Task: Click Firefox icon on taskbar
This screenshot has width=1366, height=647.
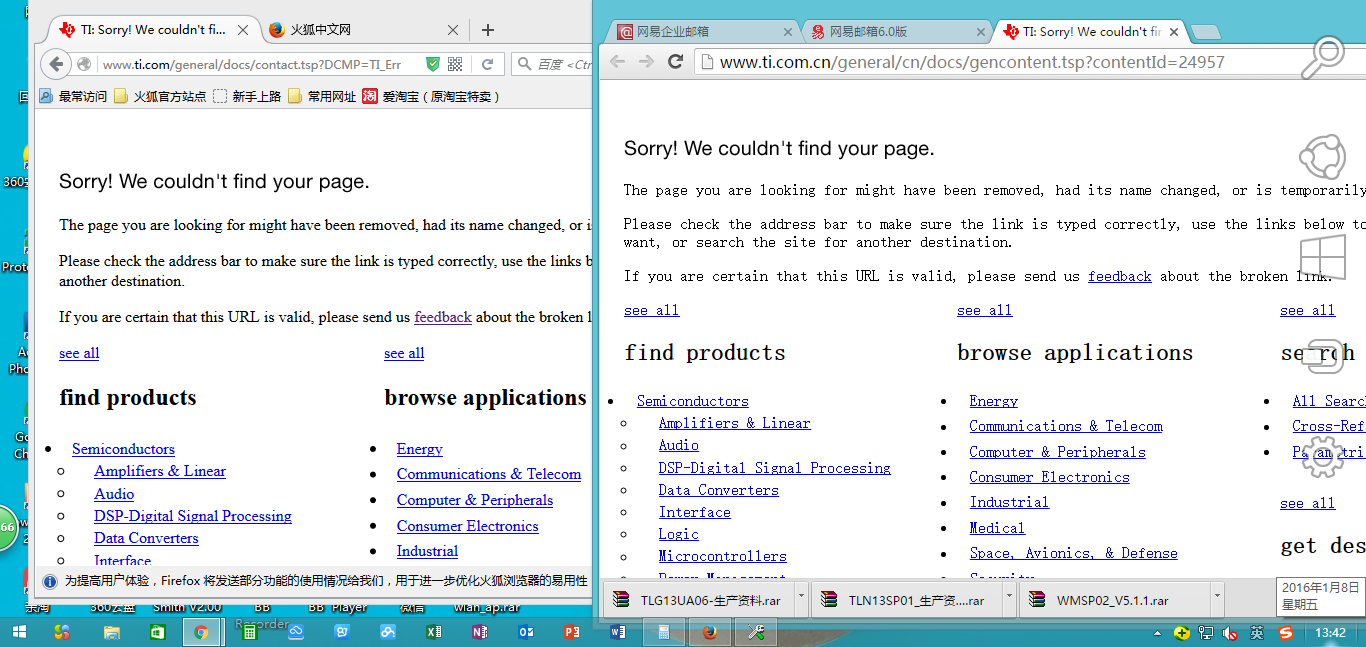Action: [709, 632]
